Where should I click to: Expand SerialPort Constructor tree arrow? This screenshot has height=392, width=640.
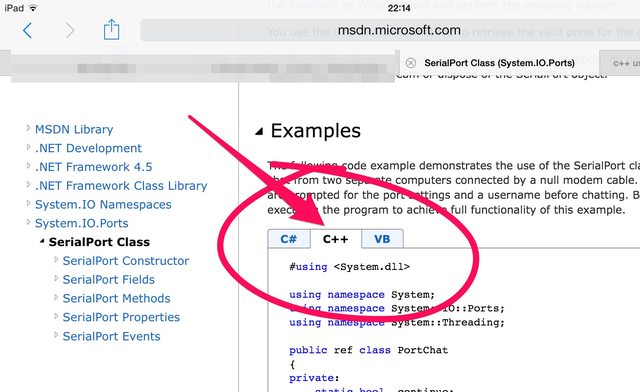[x=56, y=260]
